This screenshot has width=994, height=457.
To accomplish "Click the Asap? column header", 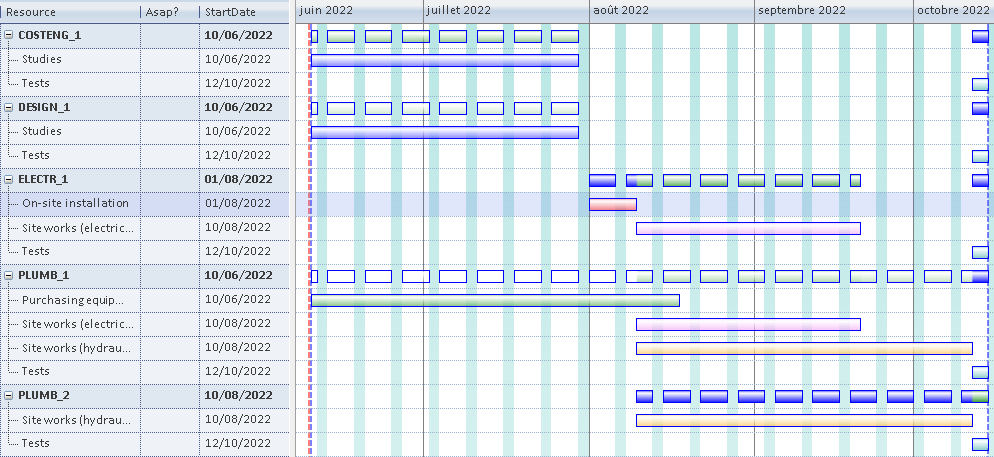I will click(168, 12).
